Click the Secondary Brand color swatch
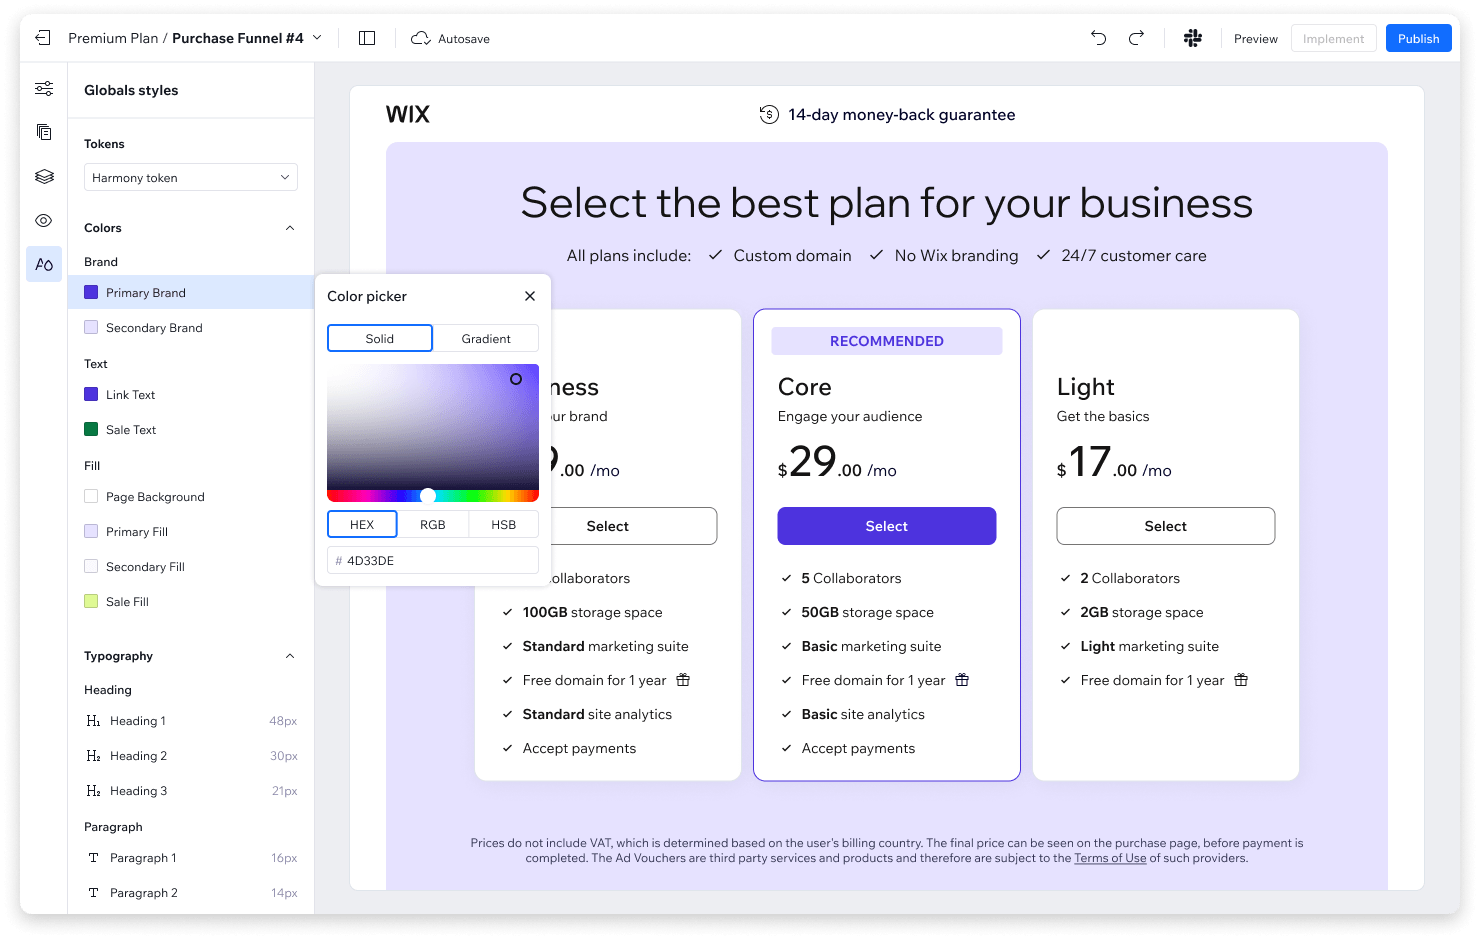 click(x=91, y=327)
